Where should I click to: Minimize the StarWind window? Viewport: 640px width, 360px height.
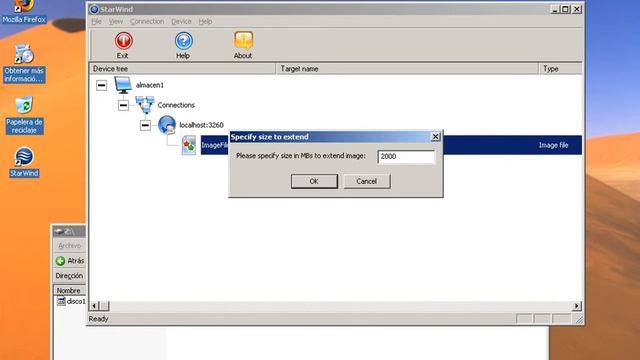coord(554,9)
